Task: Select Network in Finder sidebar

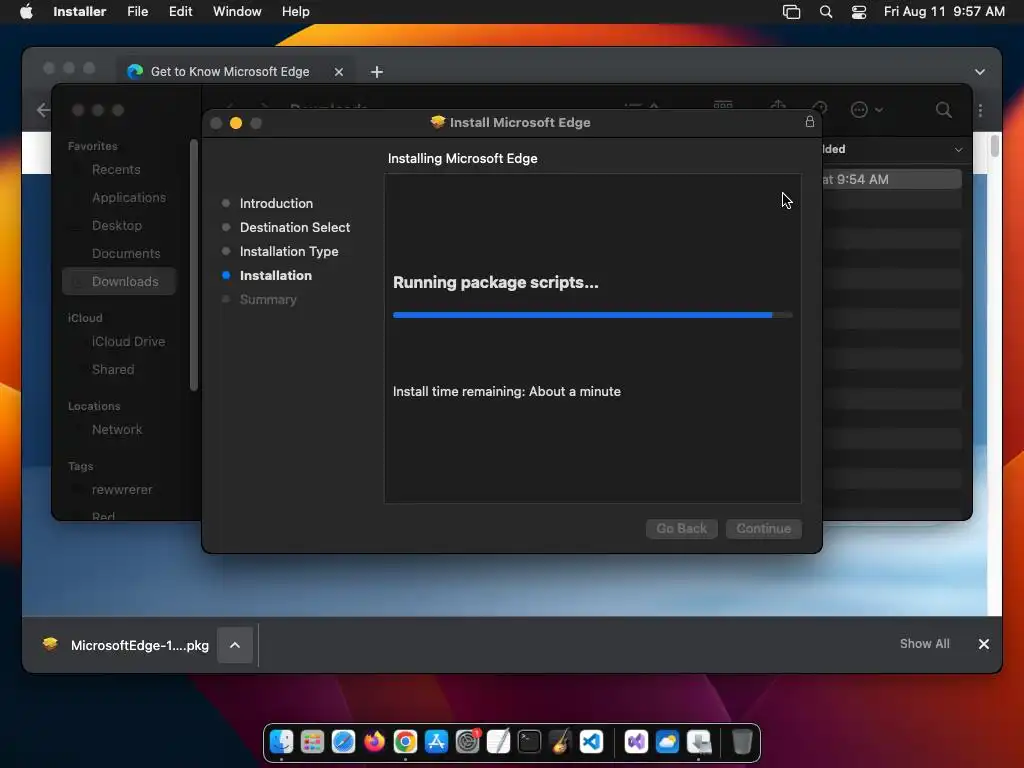Action: point(116,430)
